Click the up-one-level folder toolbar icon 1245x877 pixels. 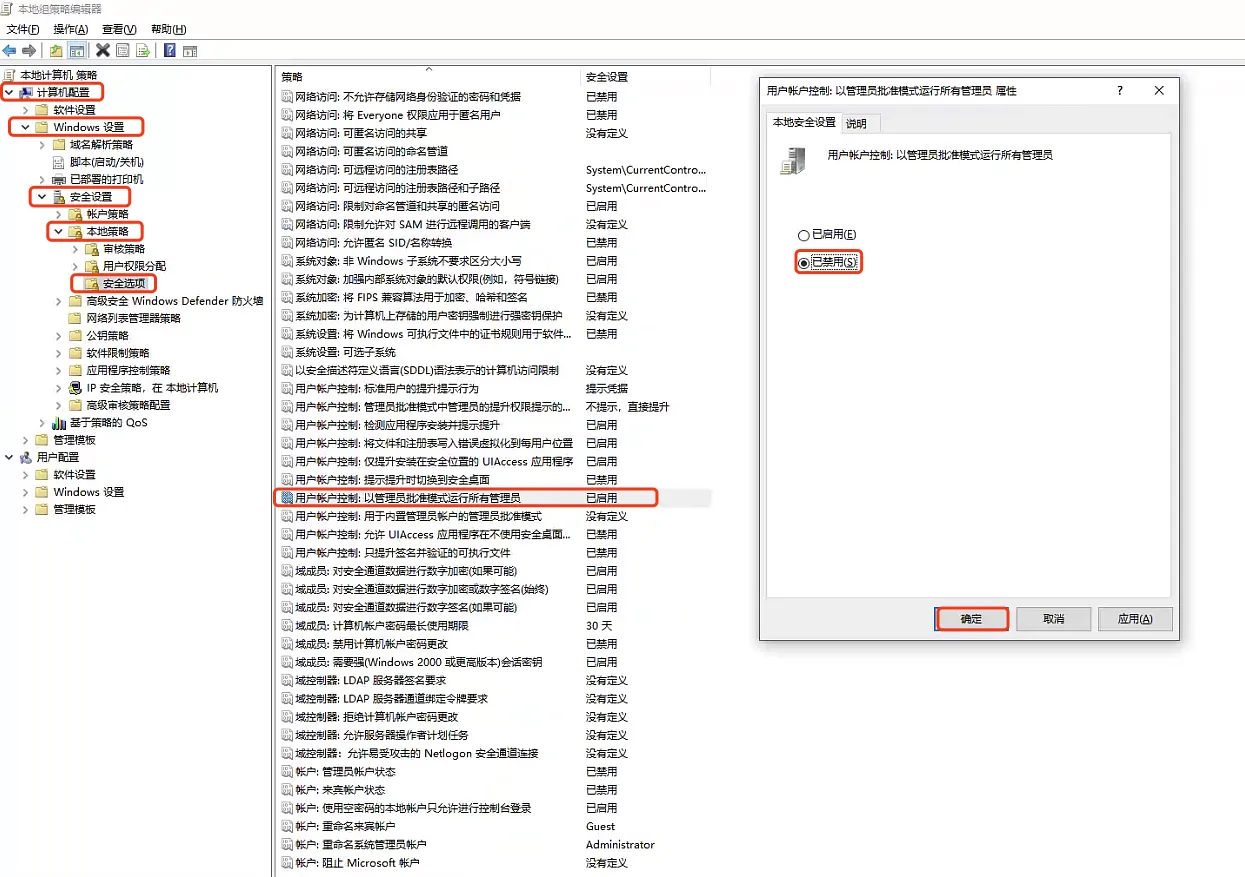(56, 50)
